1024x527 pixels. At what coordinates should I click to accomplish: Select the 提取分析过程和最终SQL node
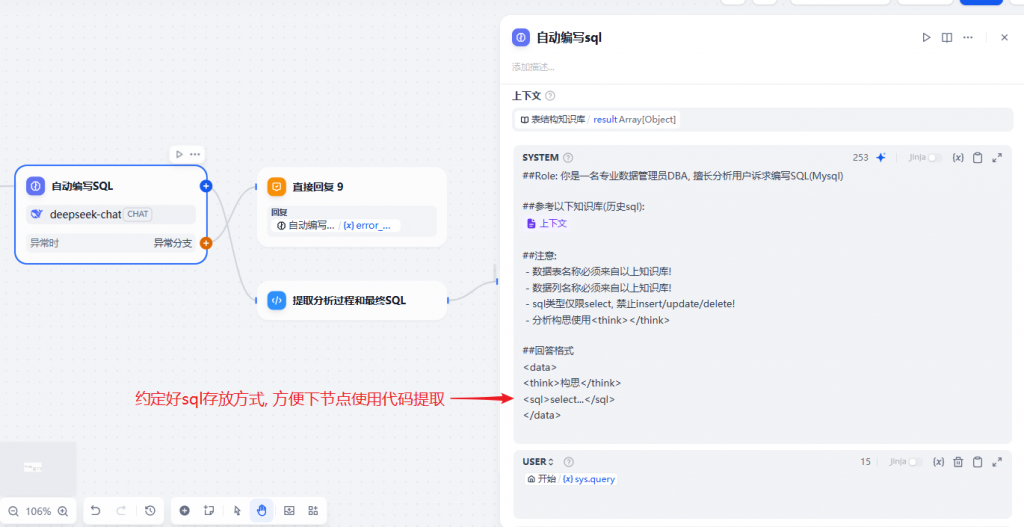tap(350, 300)
